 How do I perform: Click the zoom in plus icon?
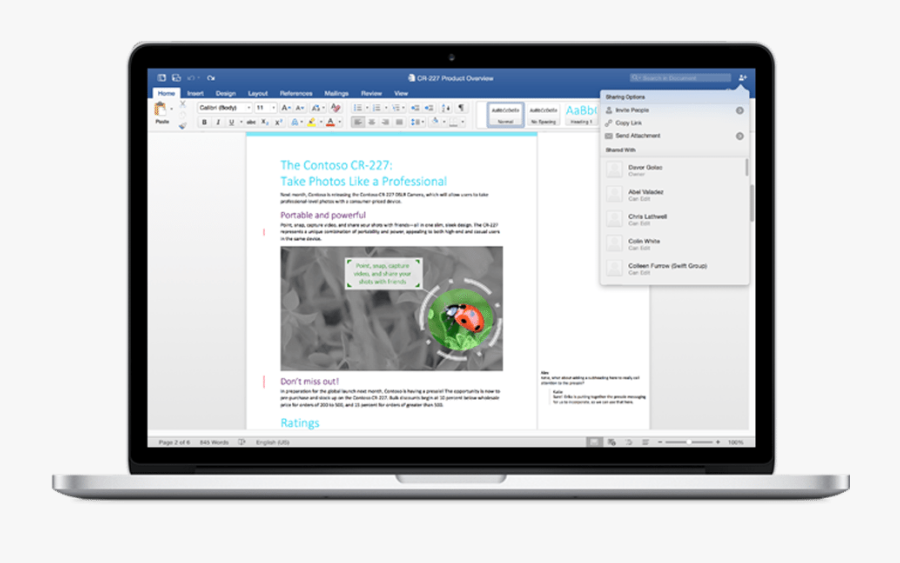click(718, 442)
